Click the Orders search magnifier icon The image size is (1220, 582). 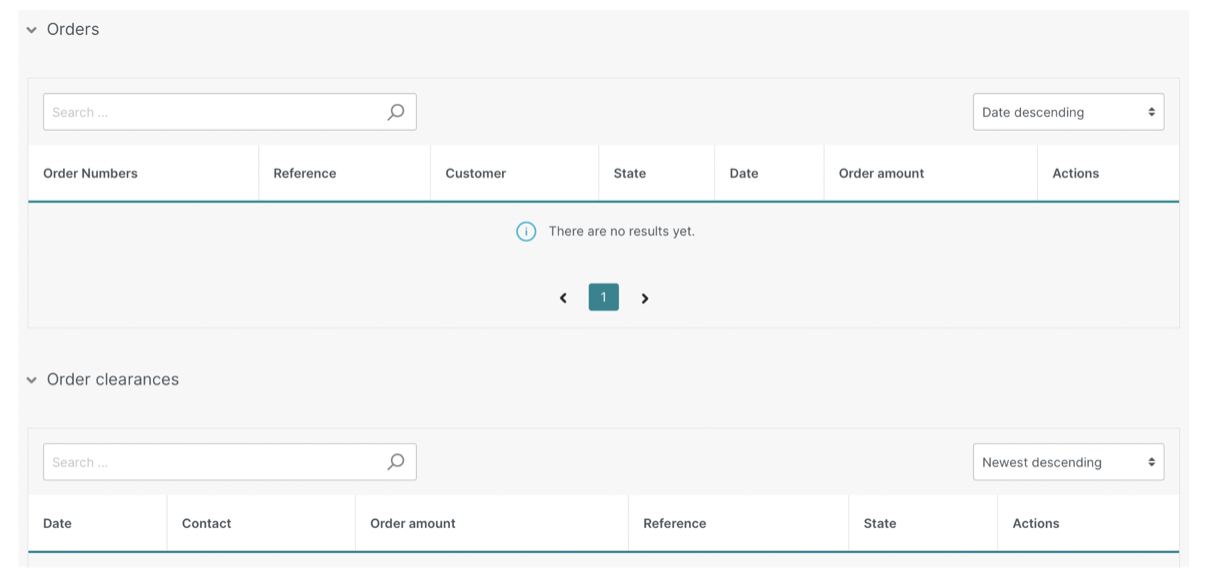pyautogui.click(x=396, y=112)
